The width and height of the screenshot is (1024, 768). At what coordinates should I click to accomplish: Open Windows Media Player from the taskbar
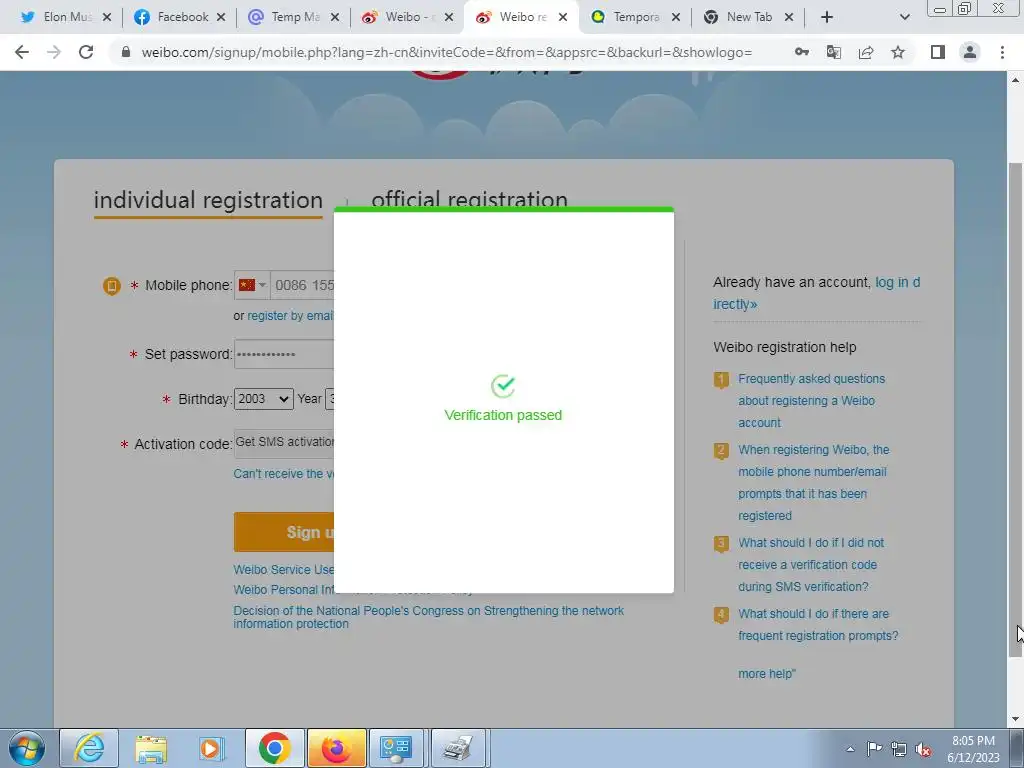tap(212, 748)
